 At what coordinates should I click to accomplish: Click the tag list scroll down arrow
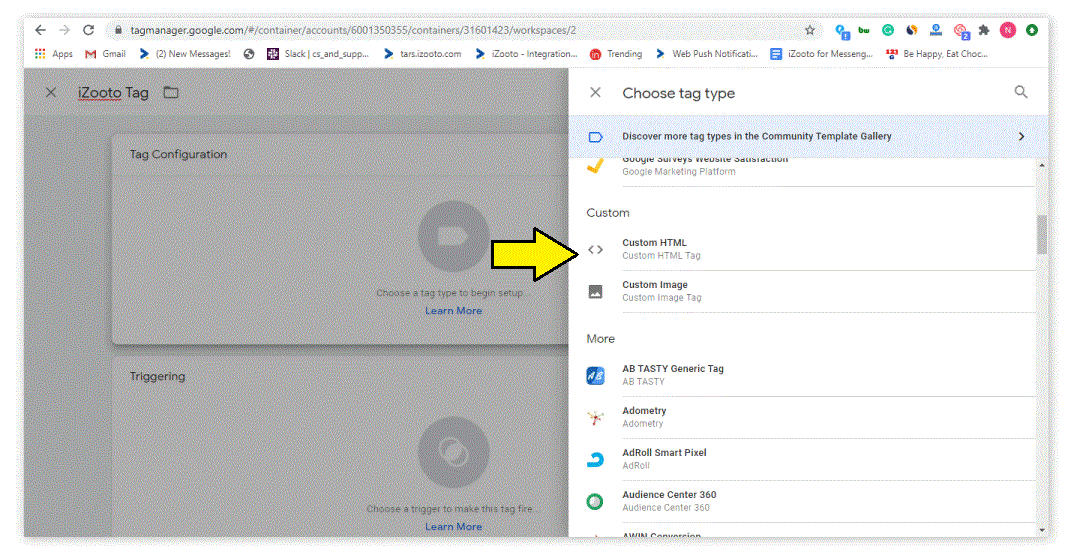[1042, 530]
